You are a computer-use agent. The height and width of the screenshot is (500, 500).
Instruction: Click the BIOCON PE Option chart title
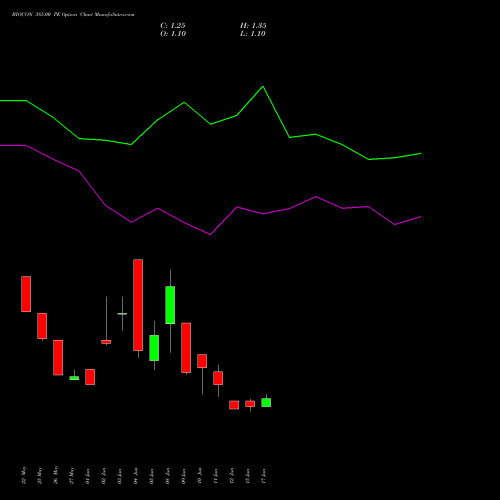[73, 15]
